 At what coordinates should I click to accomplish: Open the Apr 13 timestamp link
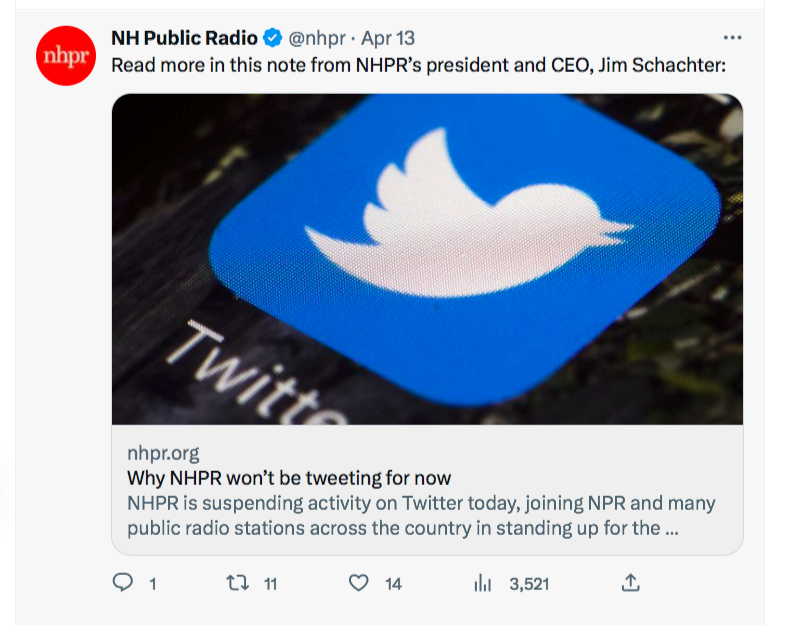pos(388,39)
